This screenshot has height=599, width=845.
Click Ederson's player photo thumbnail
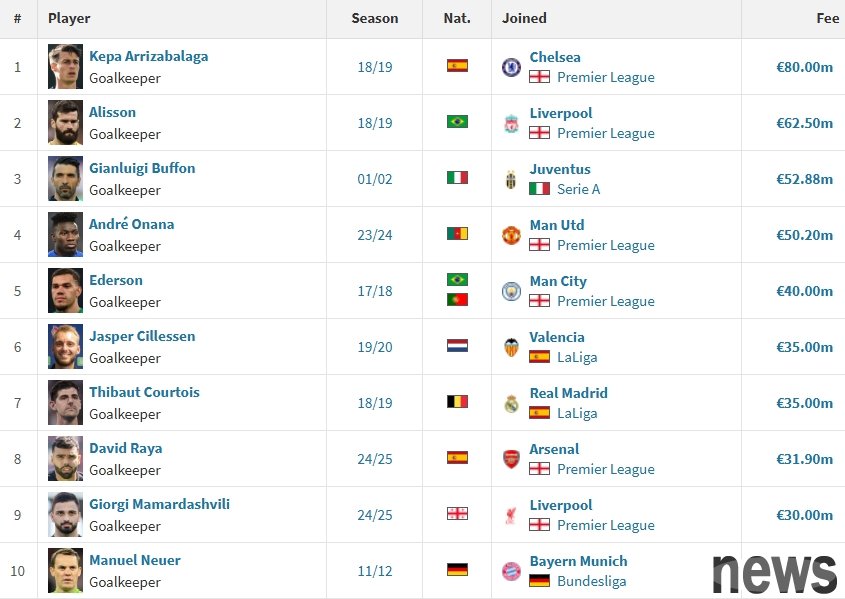[65, 290]
